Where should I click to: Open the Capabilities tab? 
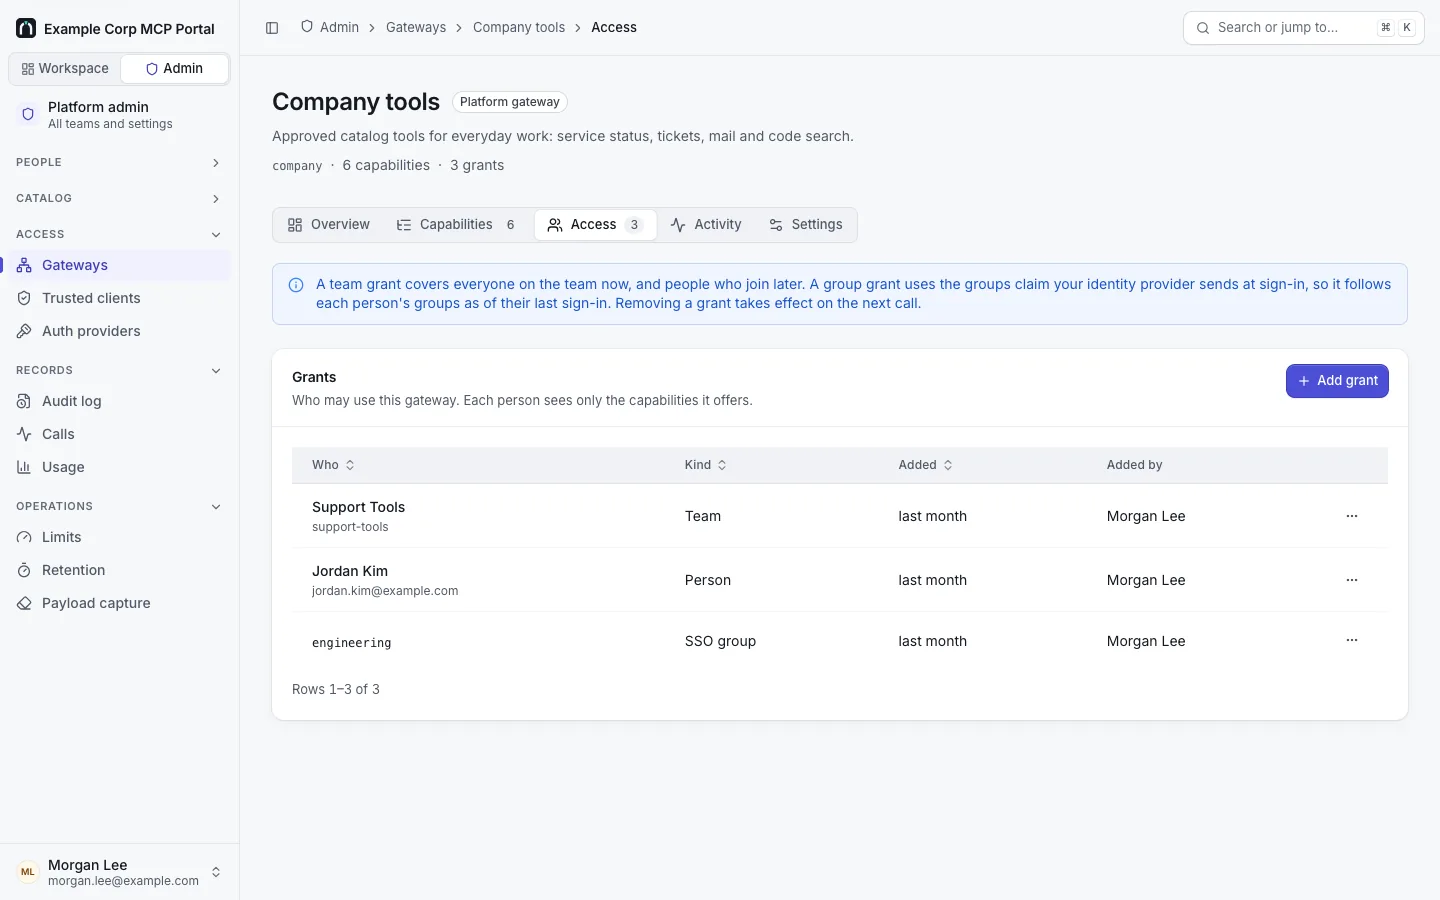pyautogui.click(x=457, y=225)
